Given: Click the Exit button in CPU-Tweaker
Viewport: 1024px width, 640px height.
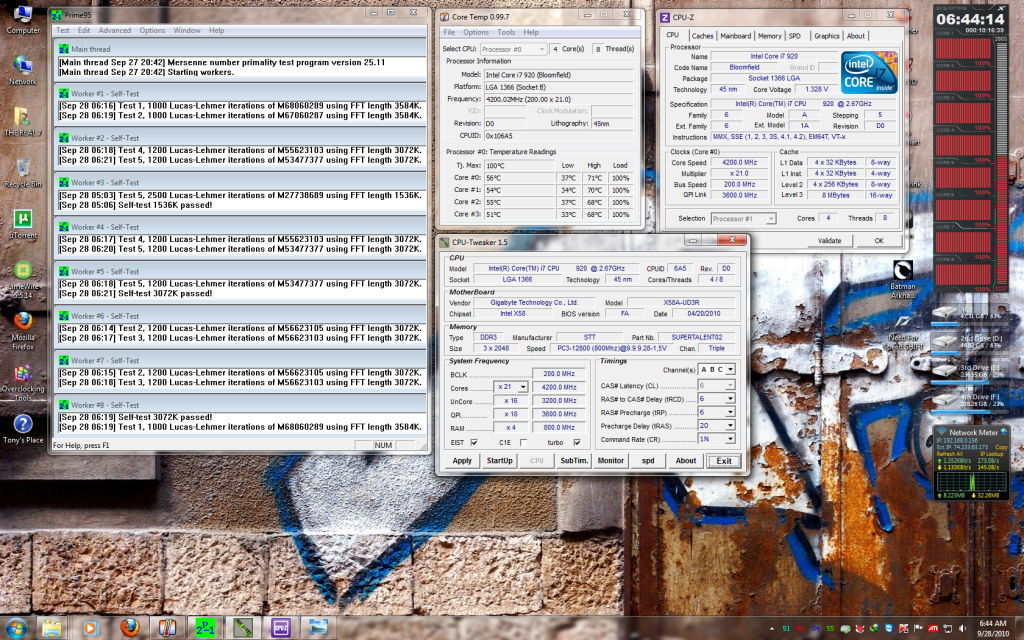Looking at the screenshot, I should point(724,461).
